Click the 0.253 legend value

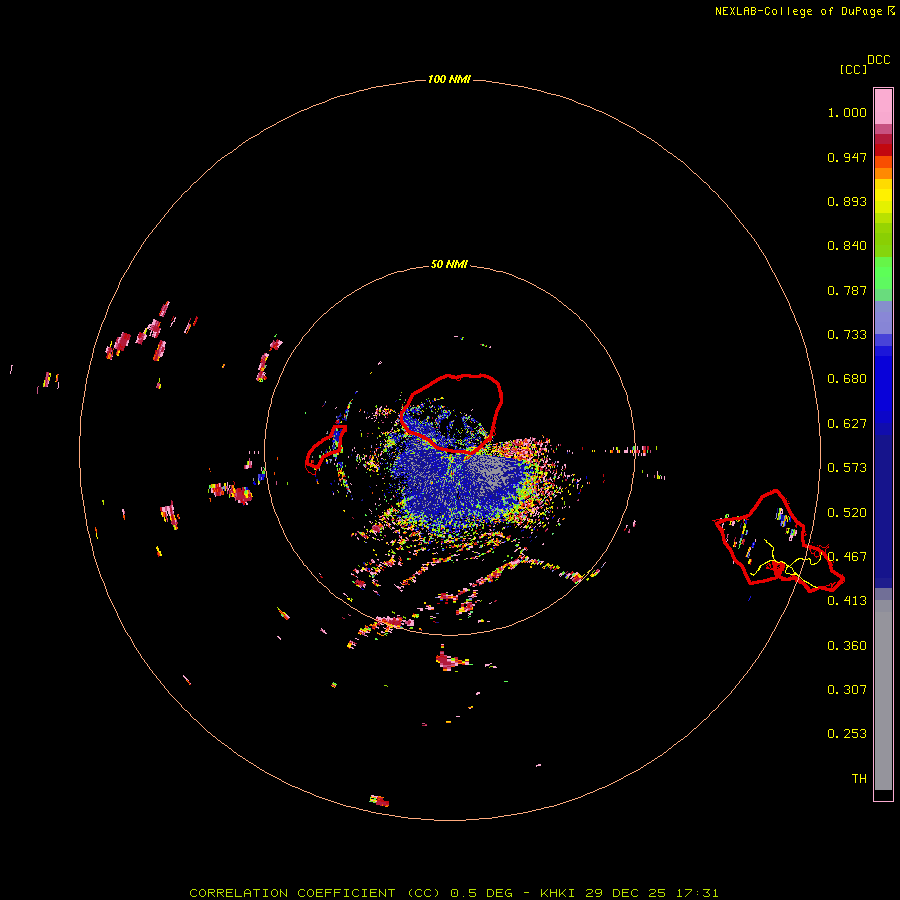pos(847,734)
